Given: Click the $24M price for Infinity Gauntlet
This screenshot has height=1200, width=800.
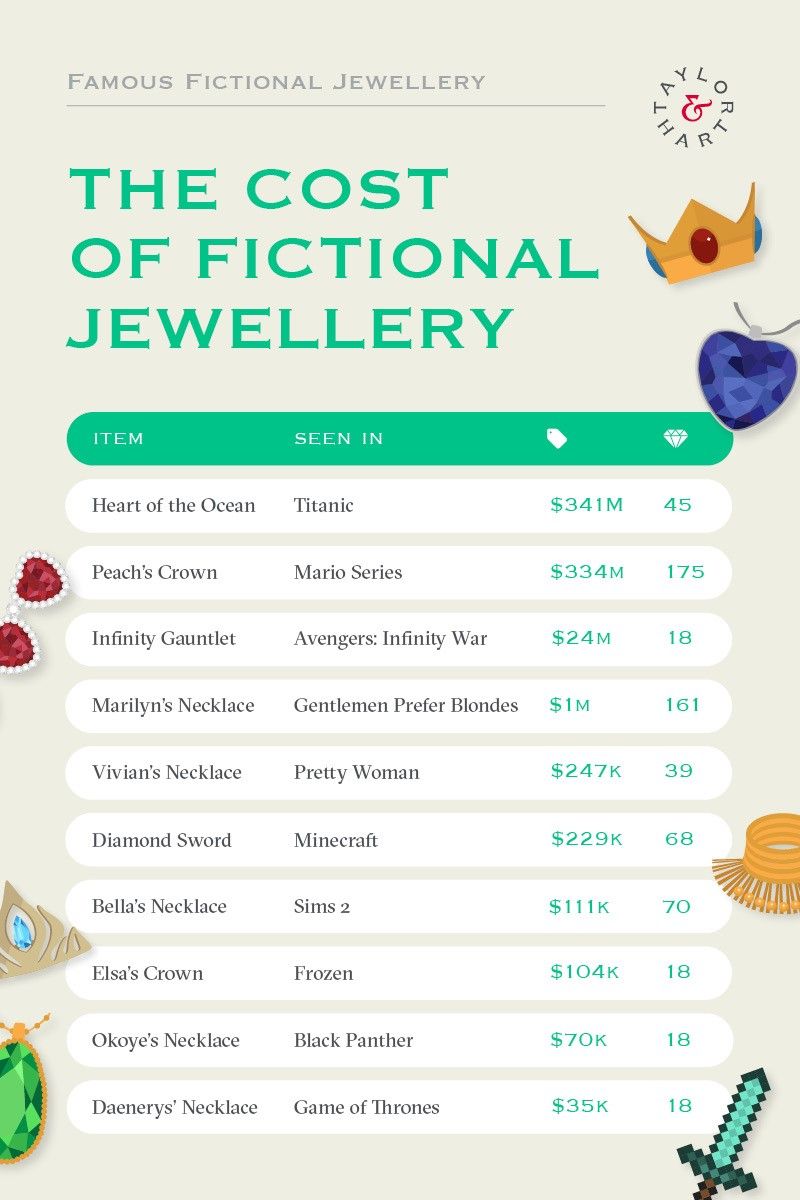Looking at the screenshot, I should (580, 638).
